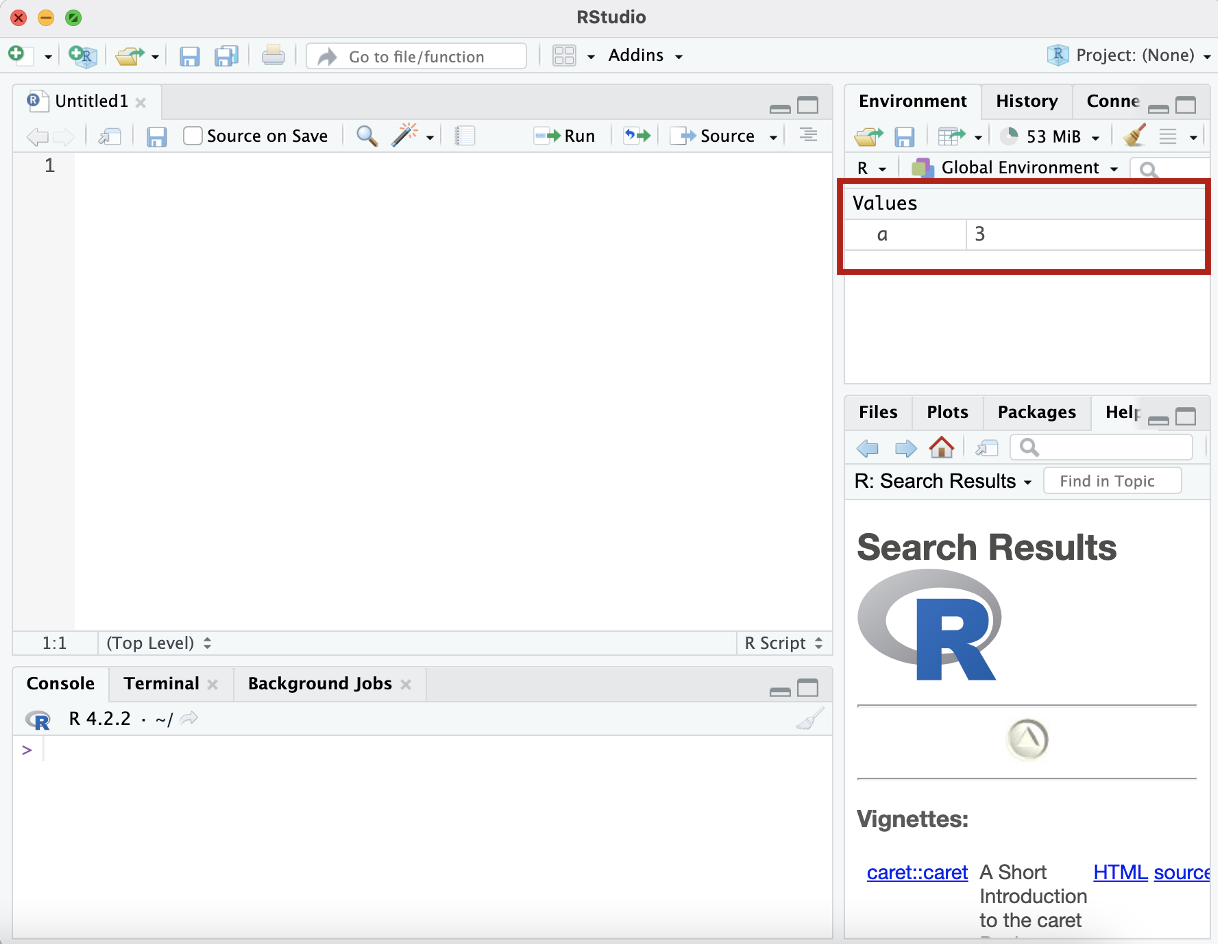Open the HTML vignette link
The height and width of the screenshot is (944, 1218).
point(1120,872)
